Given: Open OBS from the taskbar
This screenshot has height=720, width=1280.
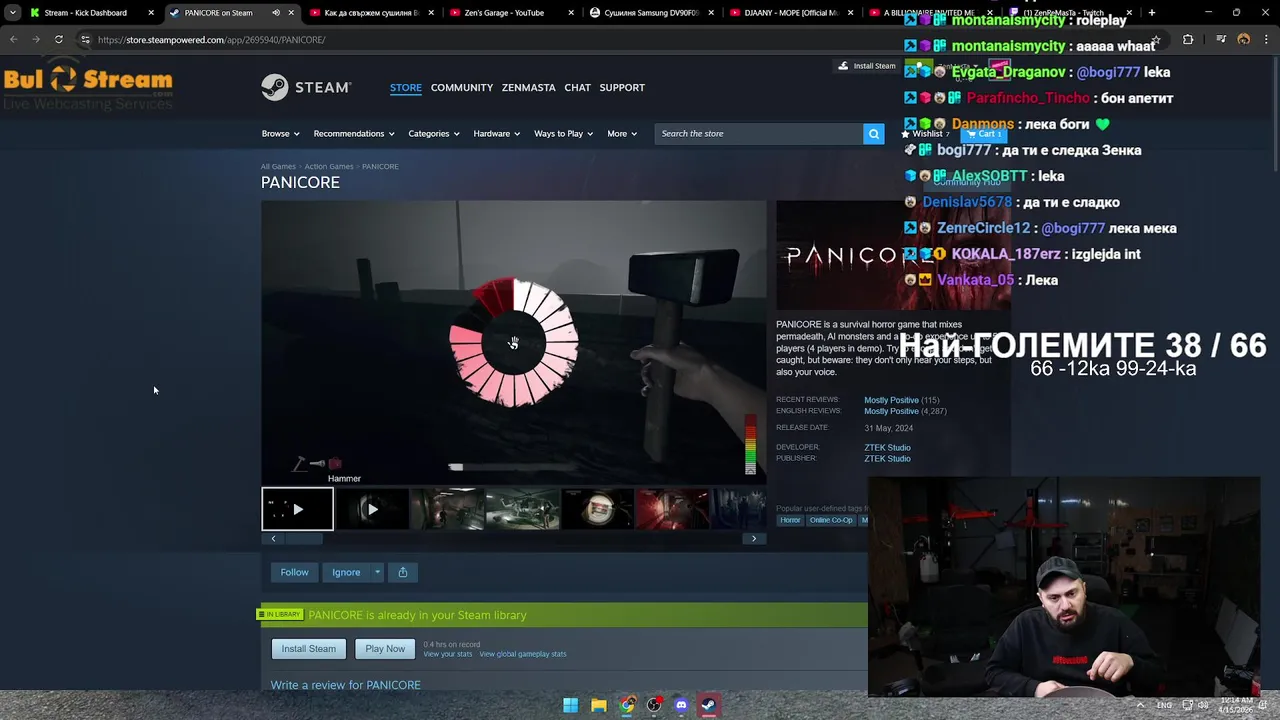Looking at the screenshot, I should 653,705.
